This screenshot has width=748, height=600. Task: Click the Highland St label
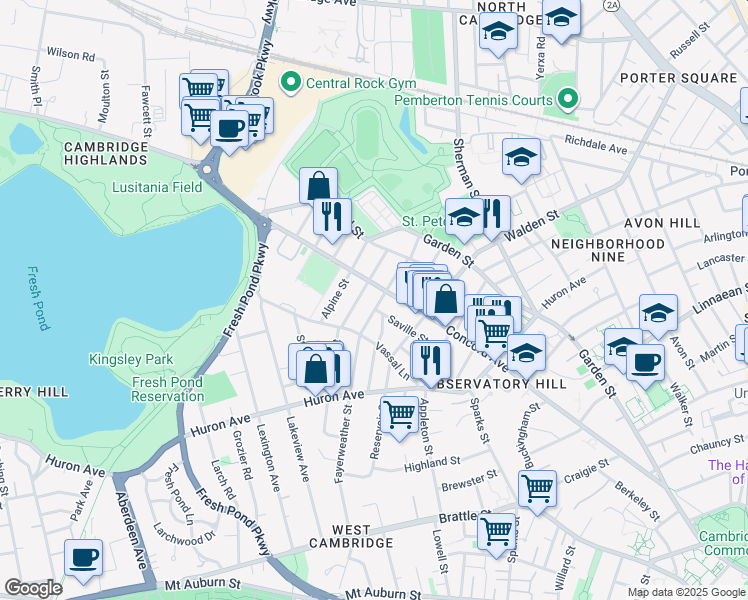[x=432, y=464]
